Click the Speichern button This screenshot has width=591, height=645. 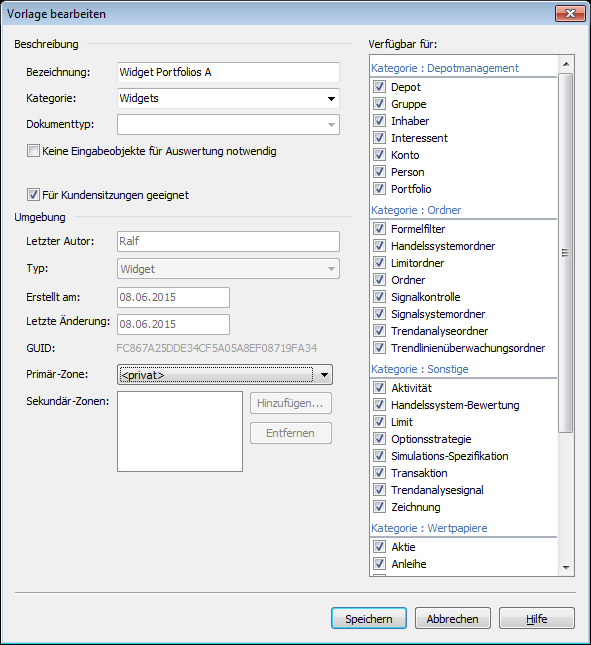(369, 618)
